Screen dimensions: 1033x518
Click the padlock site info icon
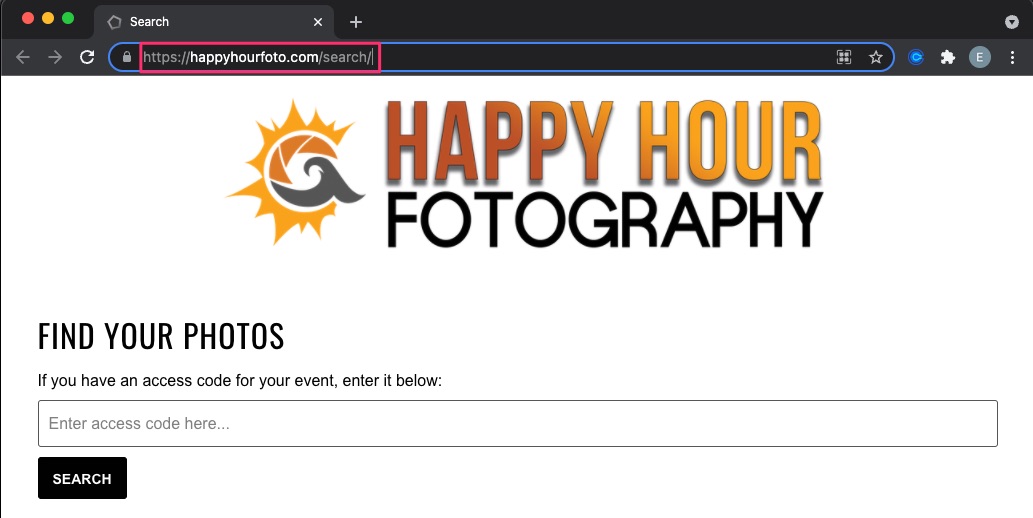click(127, 57)
